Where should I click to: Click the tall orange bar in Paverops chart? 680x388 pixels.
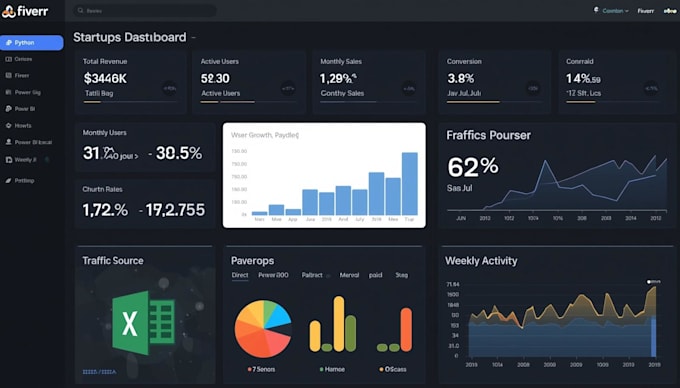(x=406, y=329)
